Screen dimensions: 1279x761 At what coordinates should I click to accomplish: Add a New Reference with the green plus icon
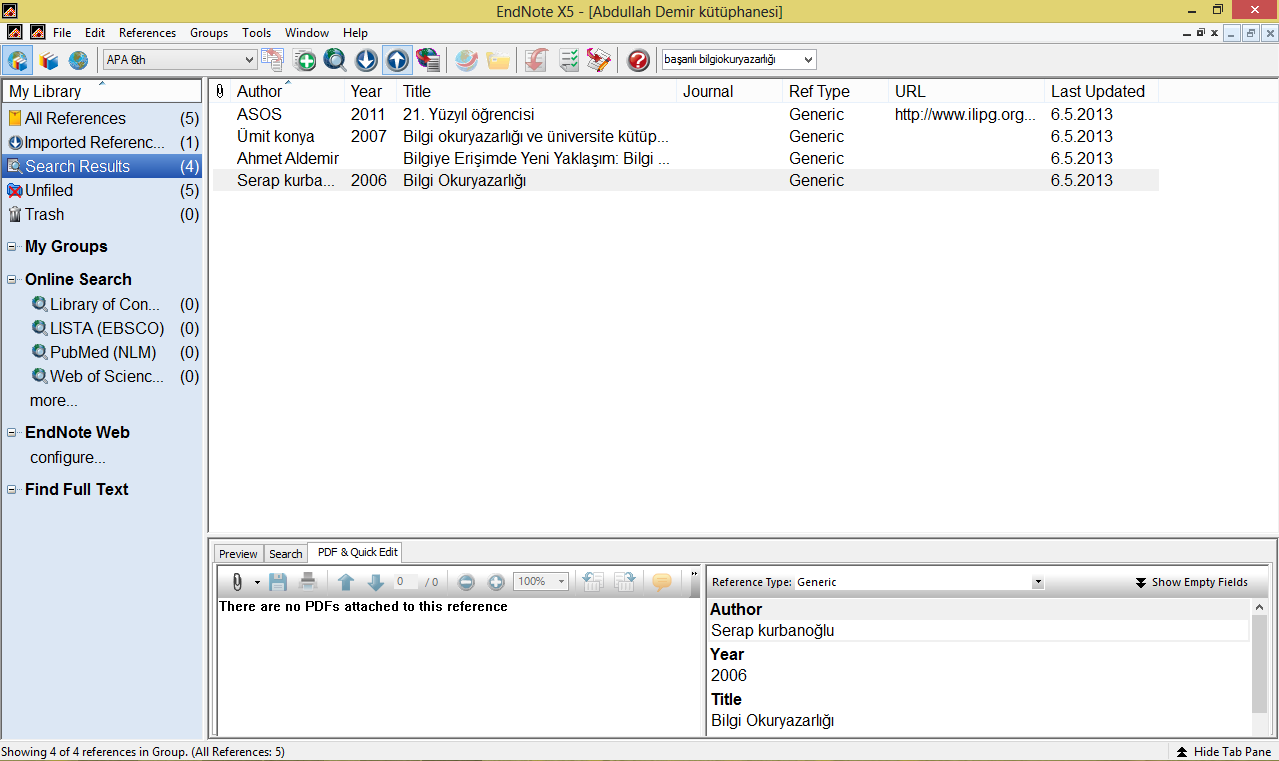tap(305, 60)
